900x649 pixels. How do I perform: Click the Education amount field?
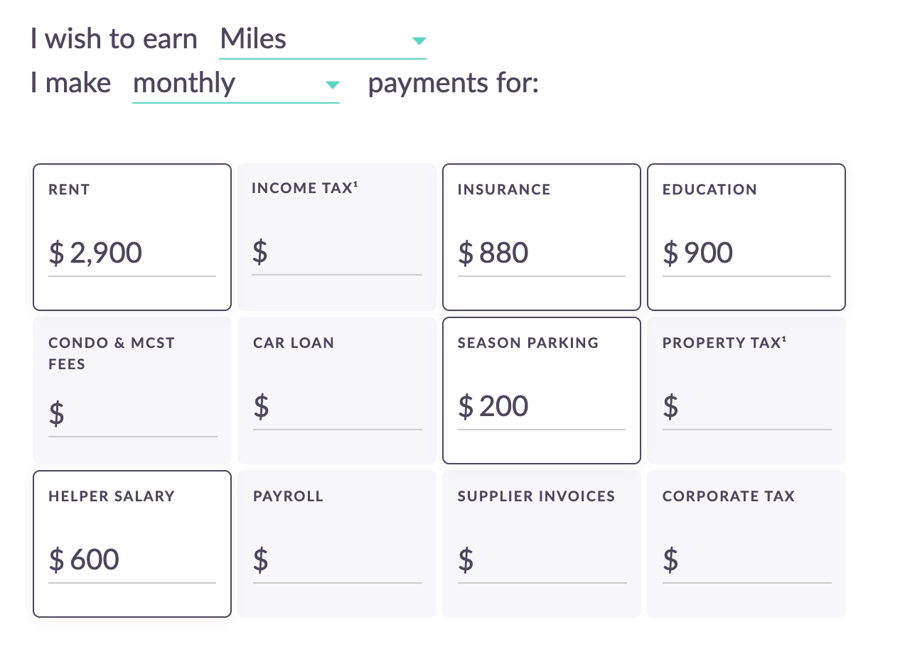(x=755, y=253)
